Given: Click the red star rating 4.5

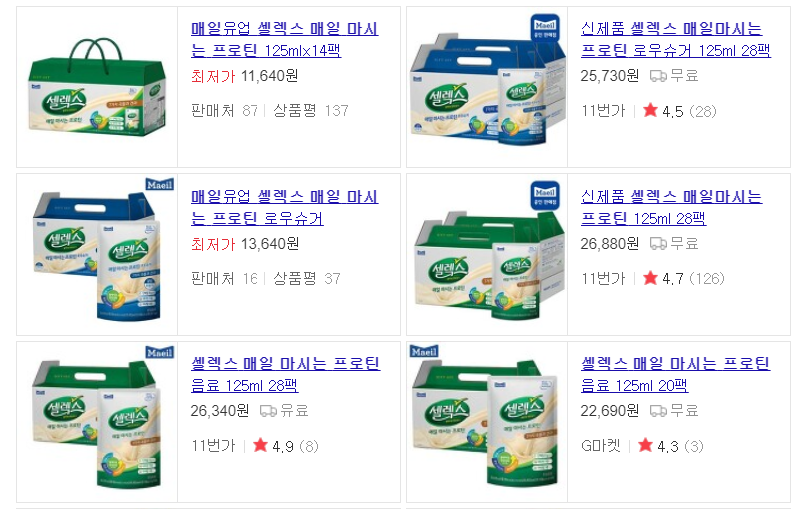Looking at the screenshot, I should pos(650,110).
